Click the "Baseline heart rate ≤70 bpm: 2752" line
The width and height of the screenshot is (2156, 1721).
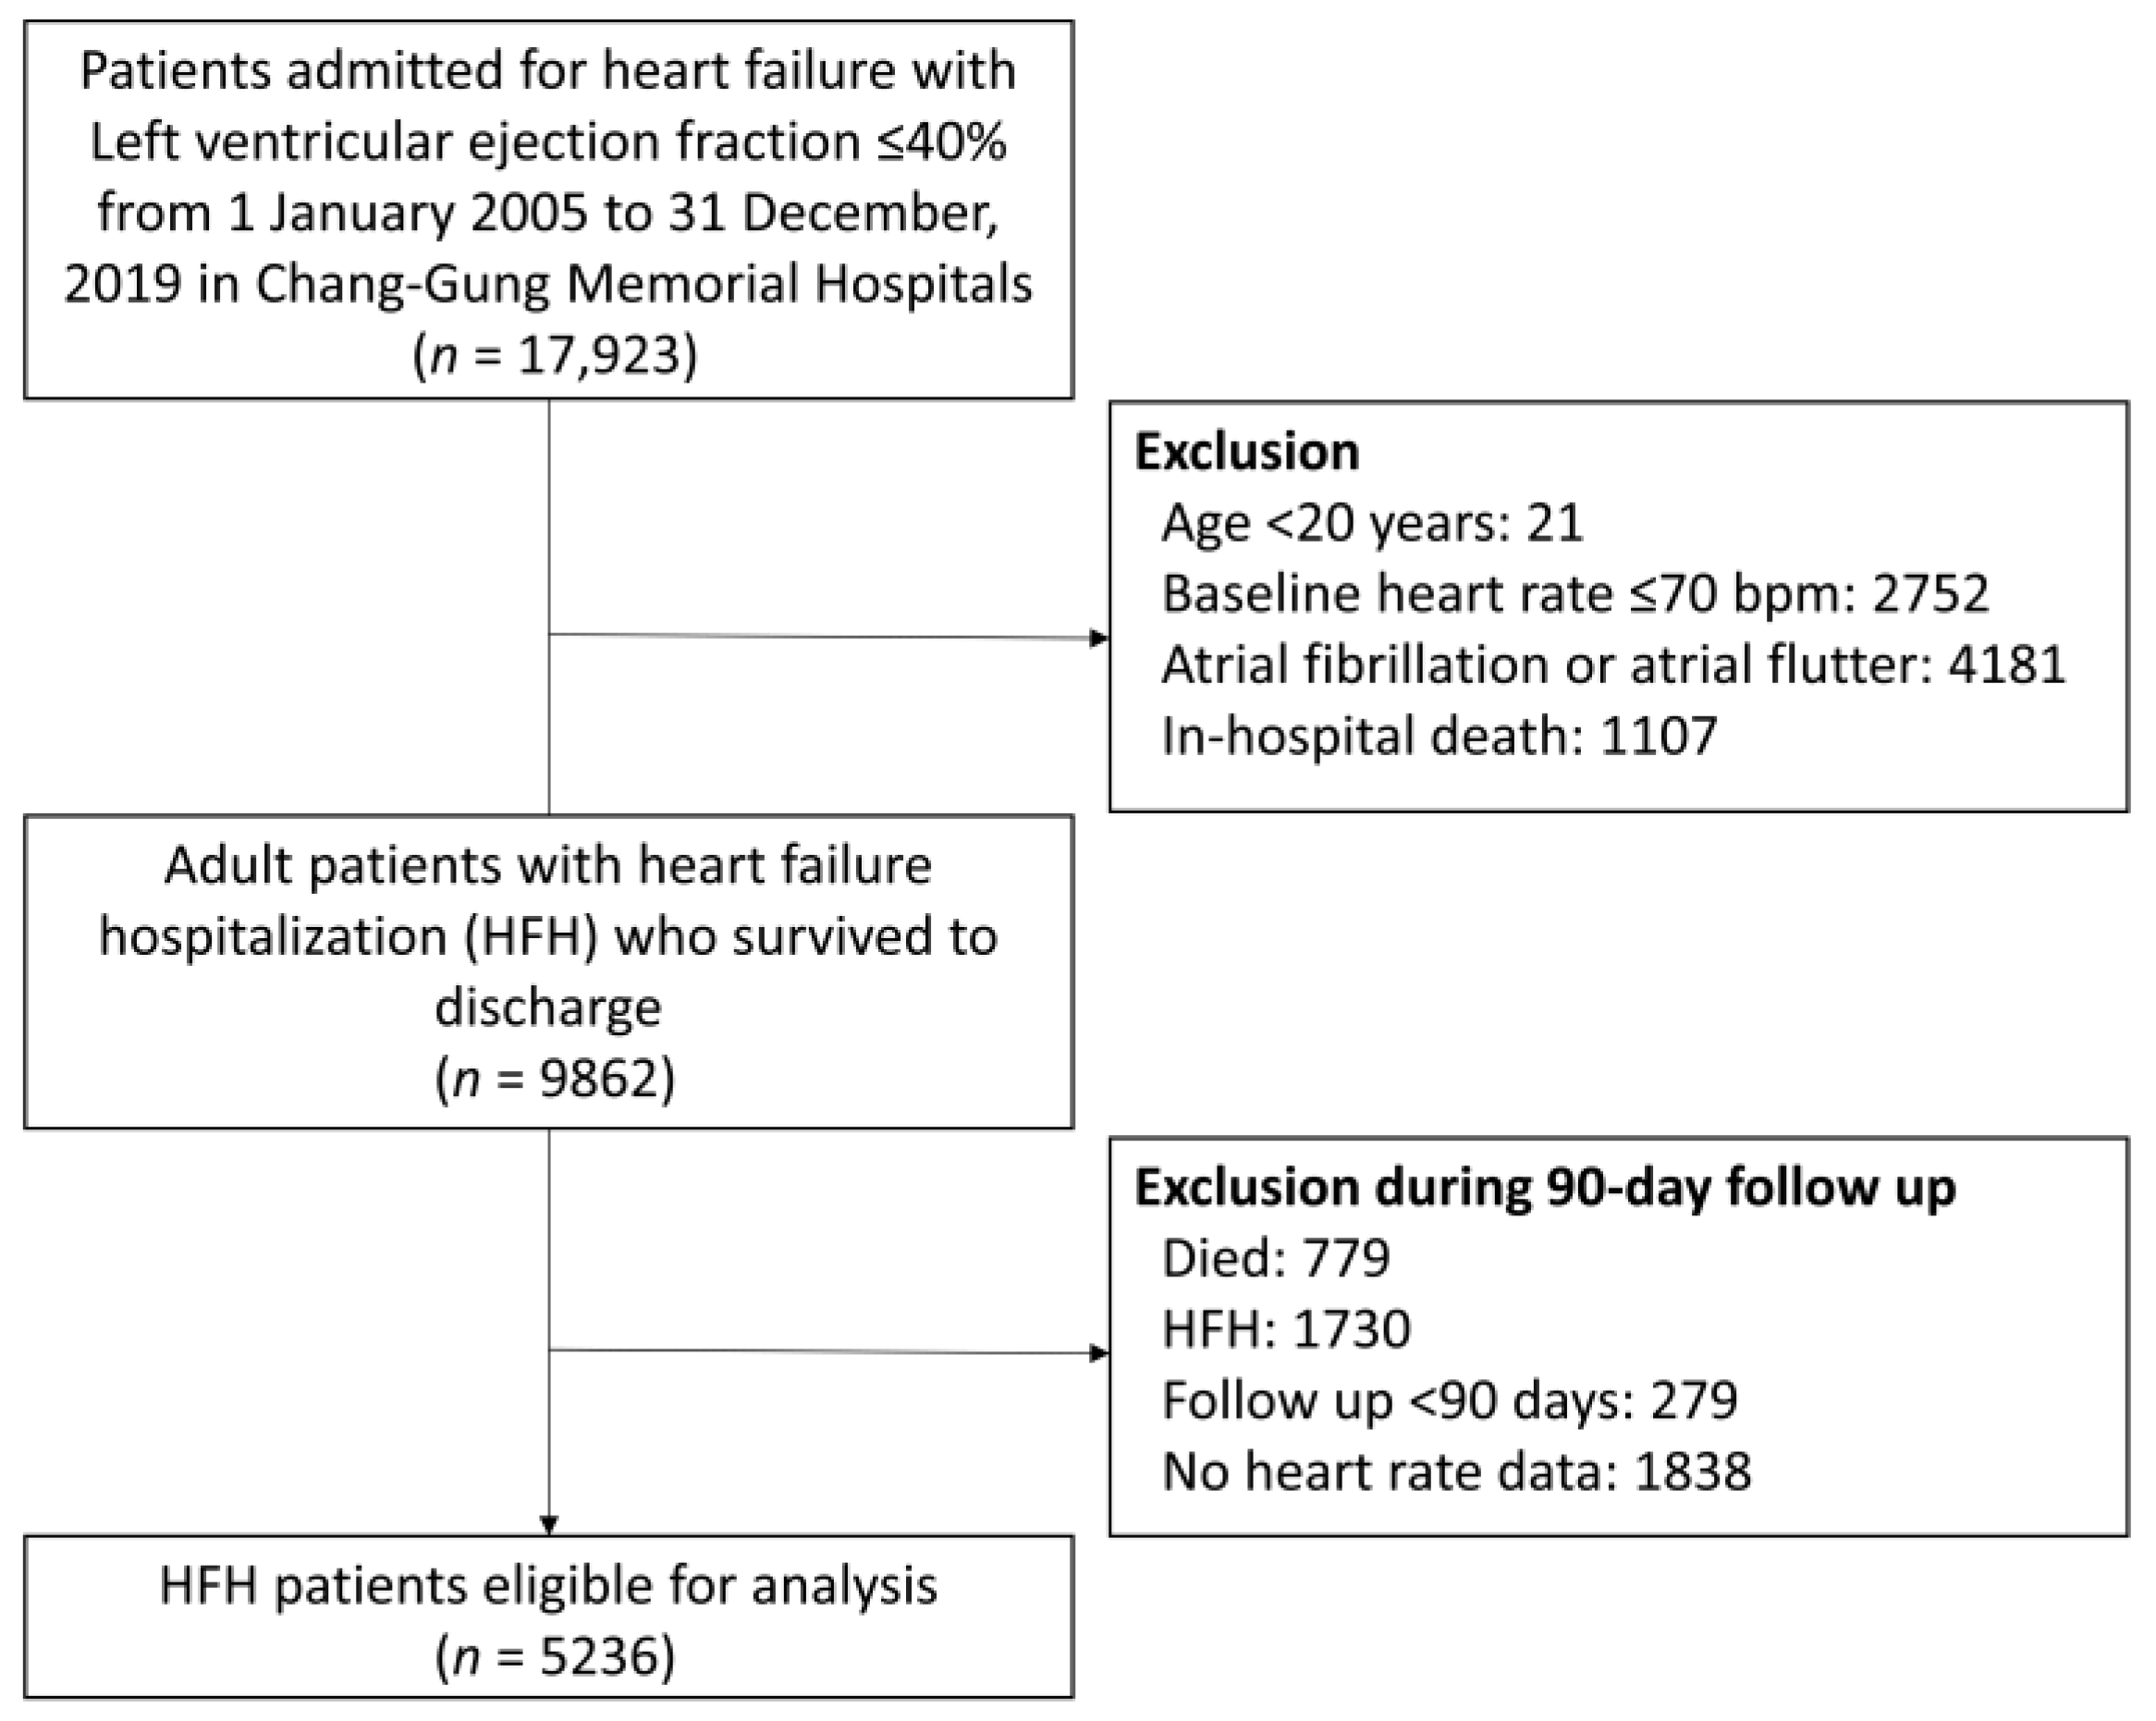coord(1575,594)
